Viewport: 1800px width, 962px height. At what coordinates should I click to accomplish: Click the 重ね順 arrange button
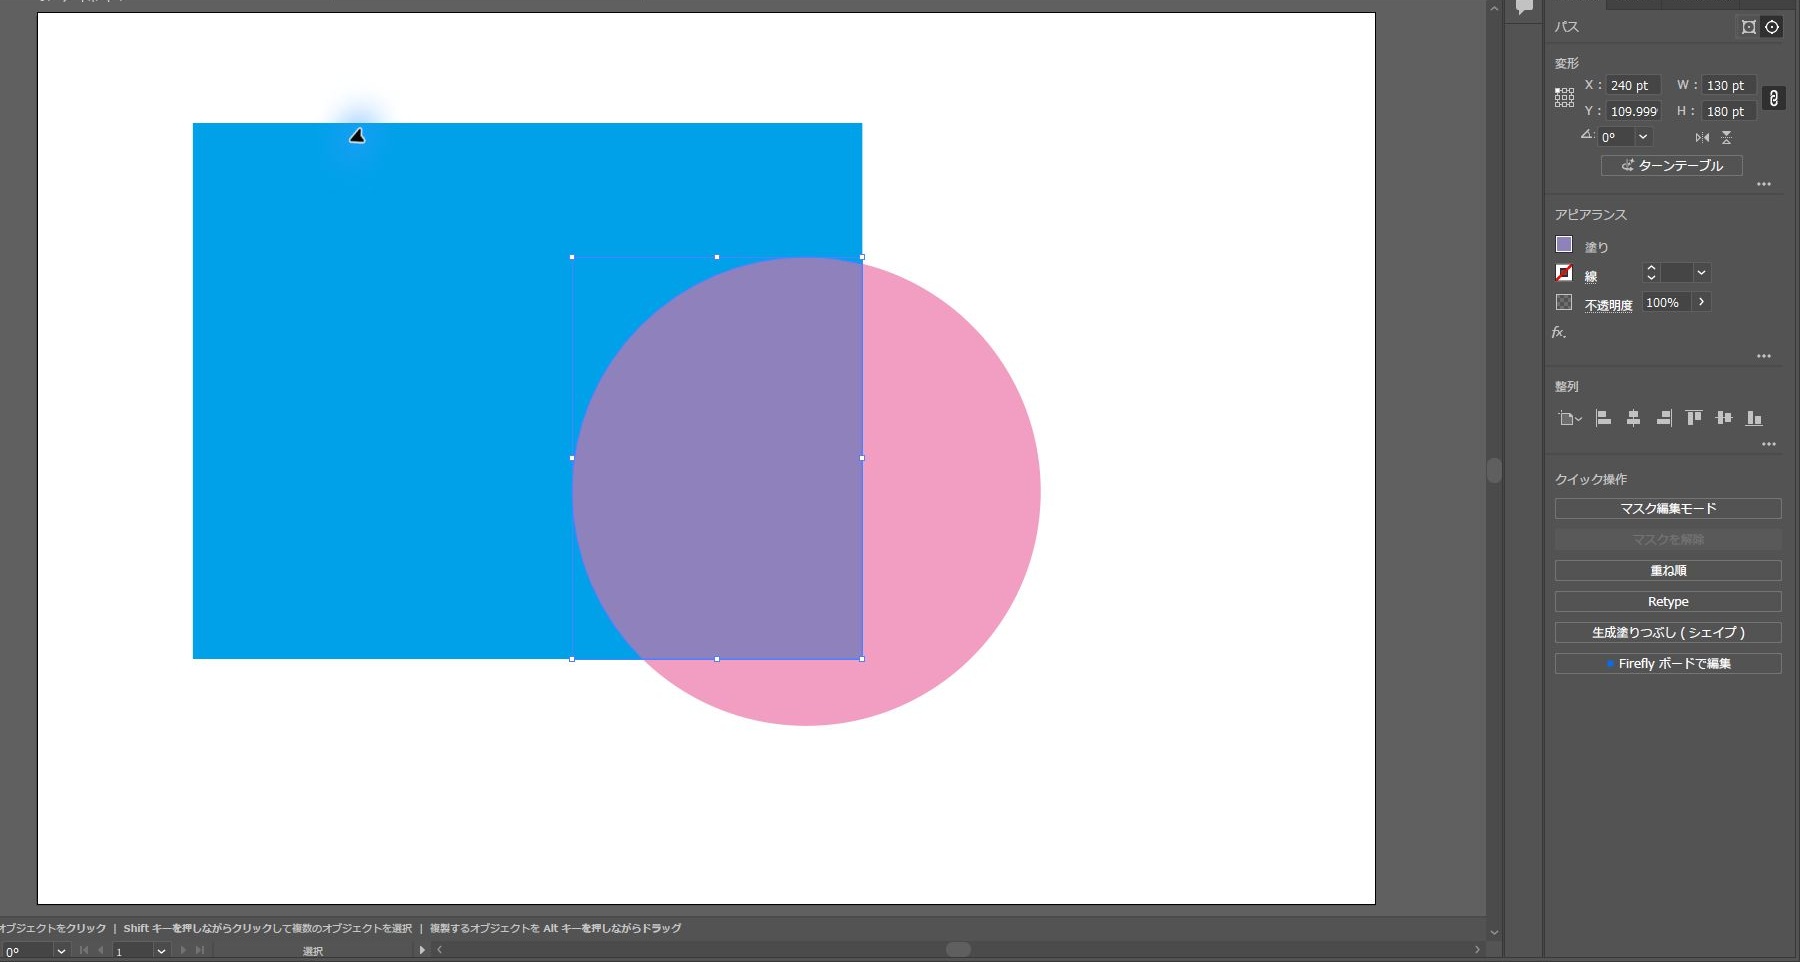point(1668,571)
